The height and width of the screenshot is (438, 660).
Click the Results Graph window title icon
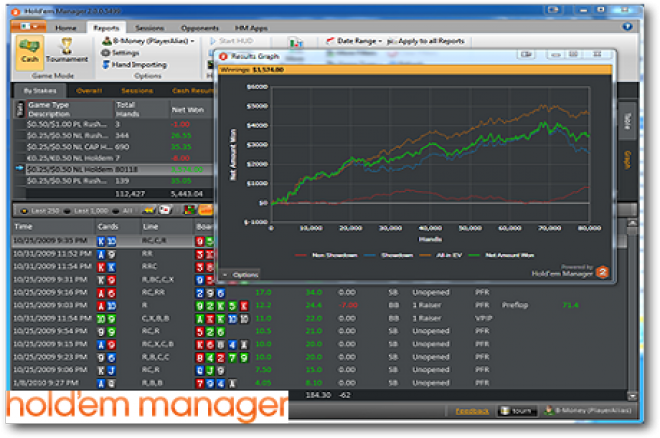224,56
